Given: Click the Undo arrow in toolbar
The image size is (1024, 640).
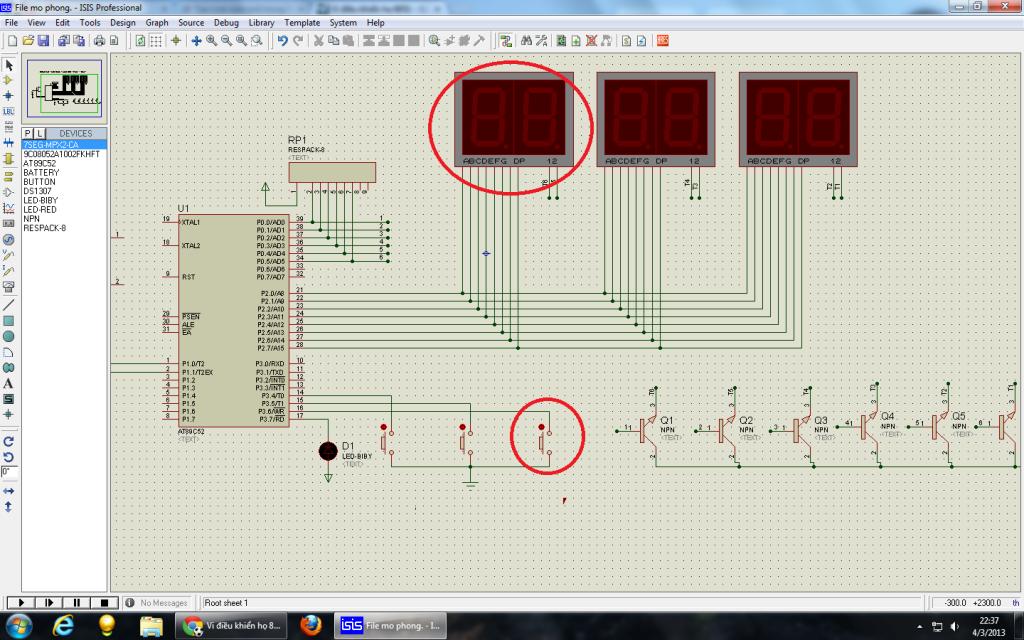Looking at the screenshot, I should 283,41.
